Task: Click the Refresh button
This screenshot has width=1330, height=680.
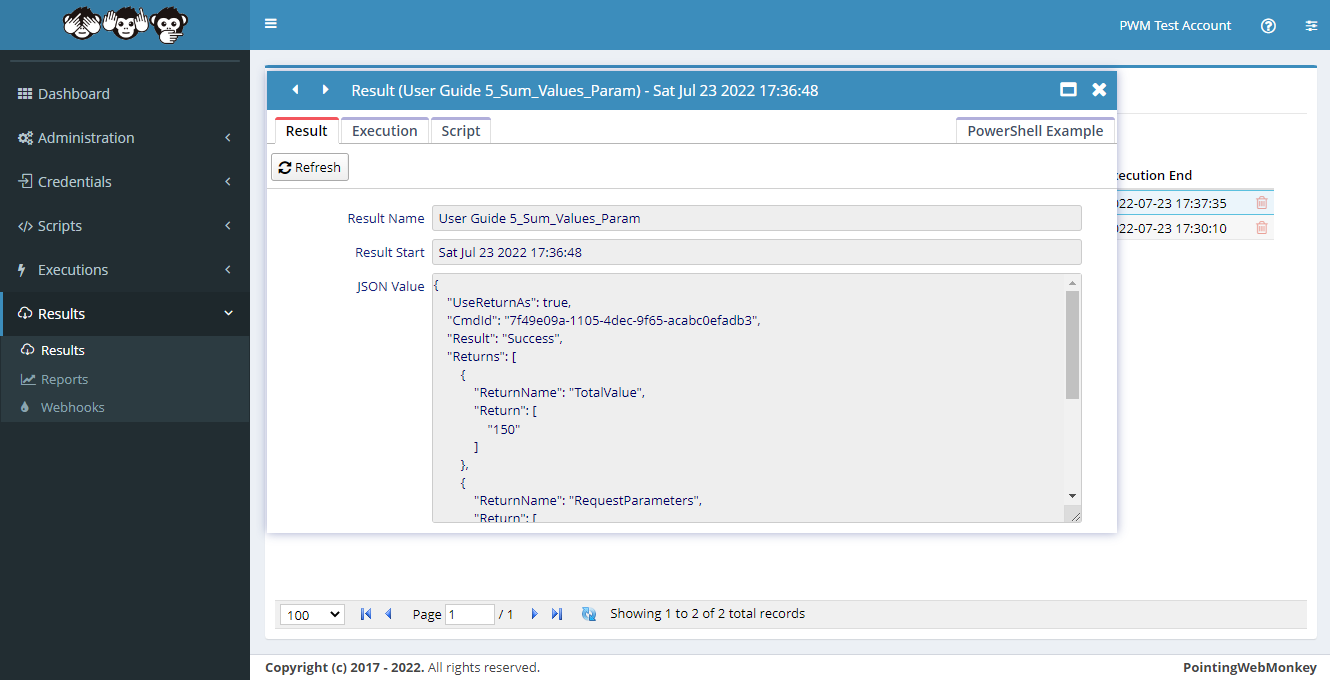Action: [x=310, y=168]
